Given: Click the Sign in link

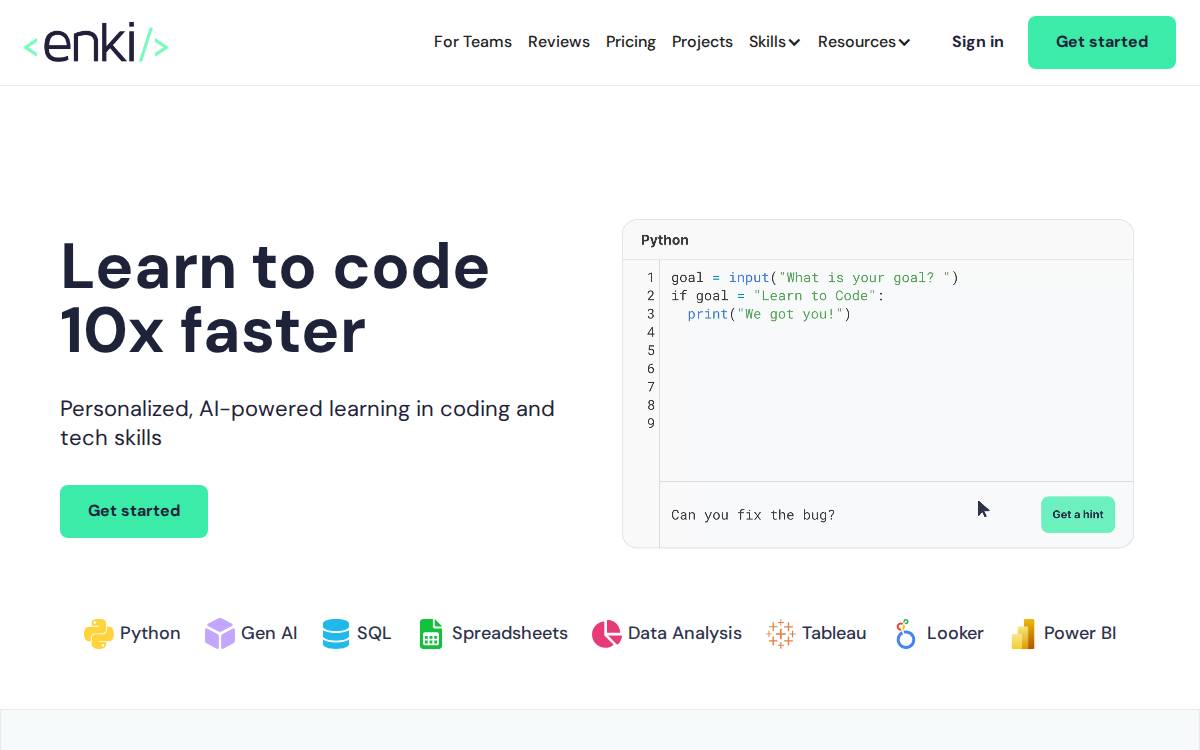Looking at the screenshot, I should (x=978, y=42).
